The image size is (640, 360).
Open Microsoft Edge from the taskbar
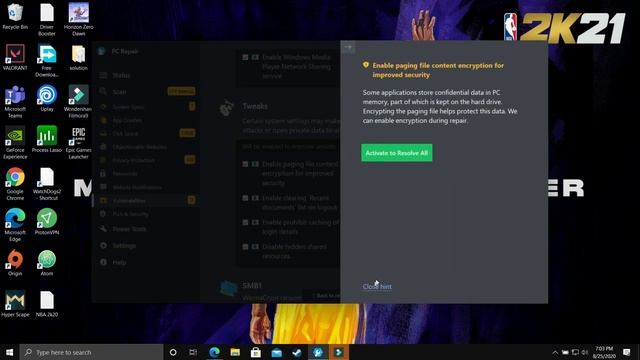point(214,352)
